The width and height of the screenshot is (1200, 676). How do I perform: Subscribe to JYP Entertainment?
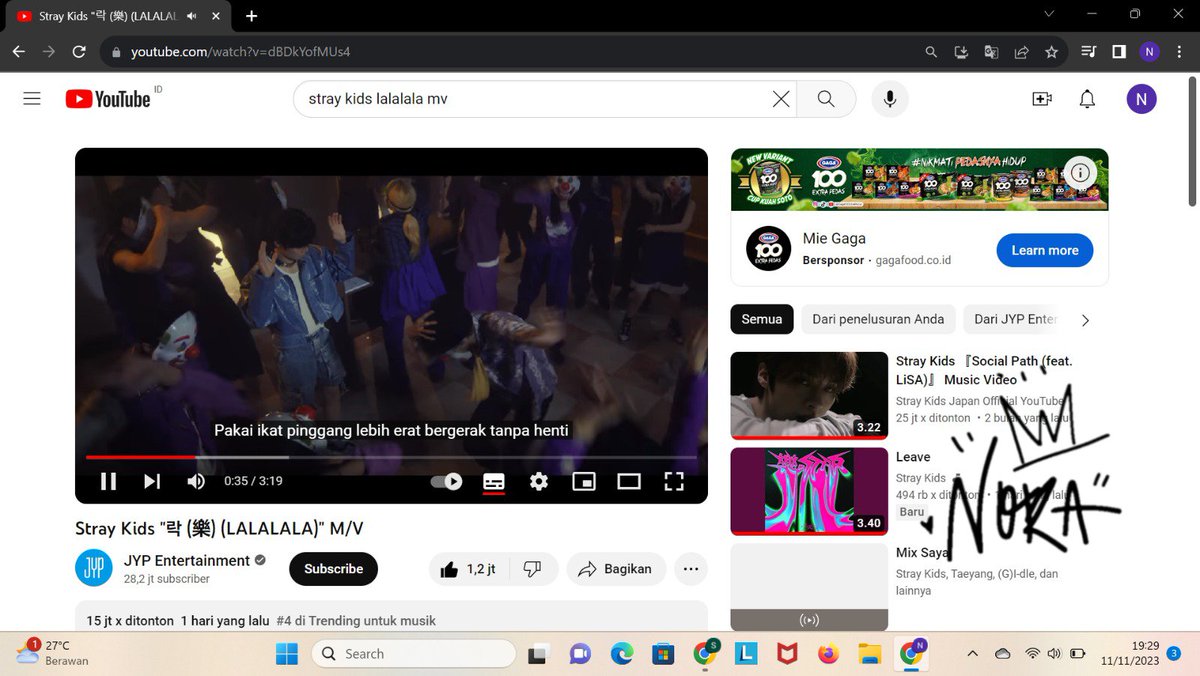pos(333,568)
